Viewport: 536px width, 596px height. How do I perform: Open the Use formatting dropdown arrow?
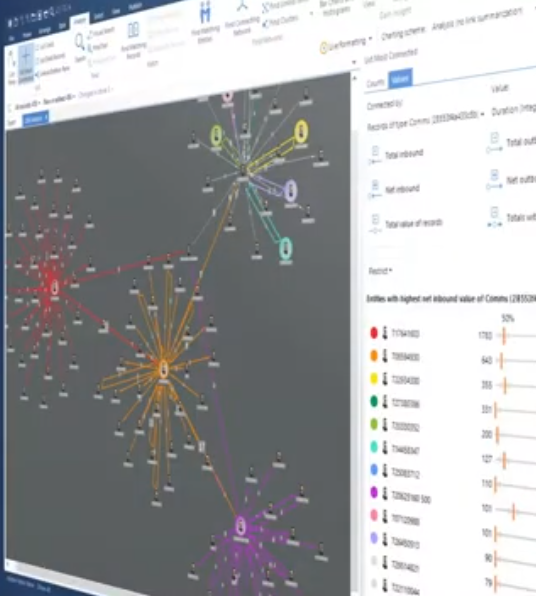click(370, 39)
